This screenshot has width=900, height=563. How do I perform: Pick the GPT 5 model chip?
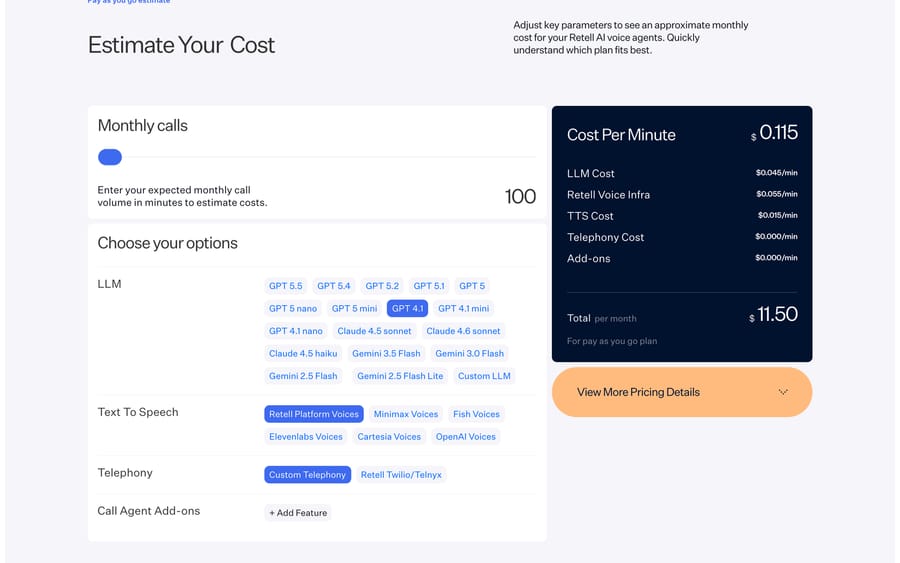tap(472, 286)
